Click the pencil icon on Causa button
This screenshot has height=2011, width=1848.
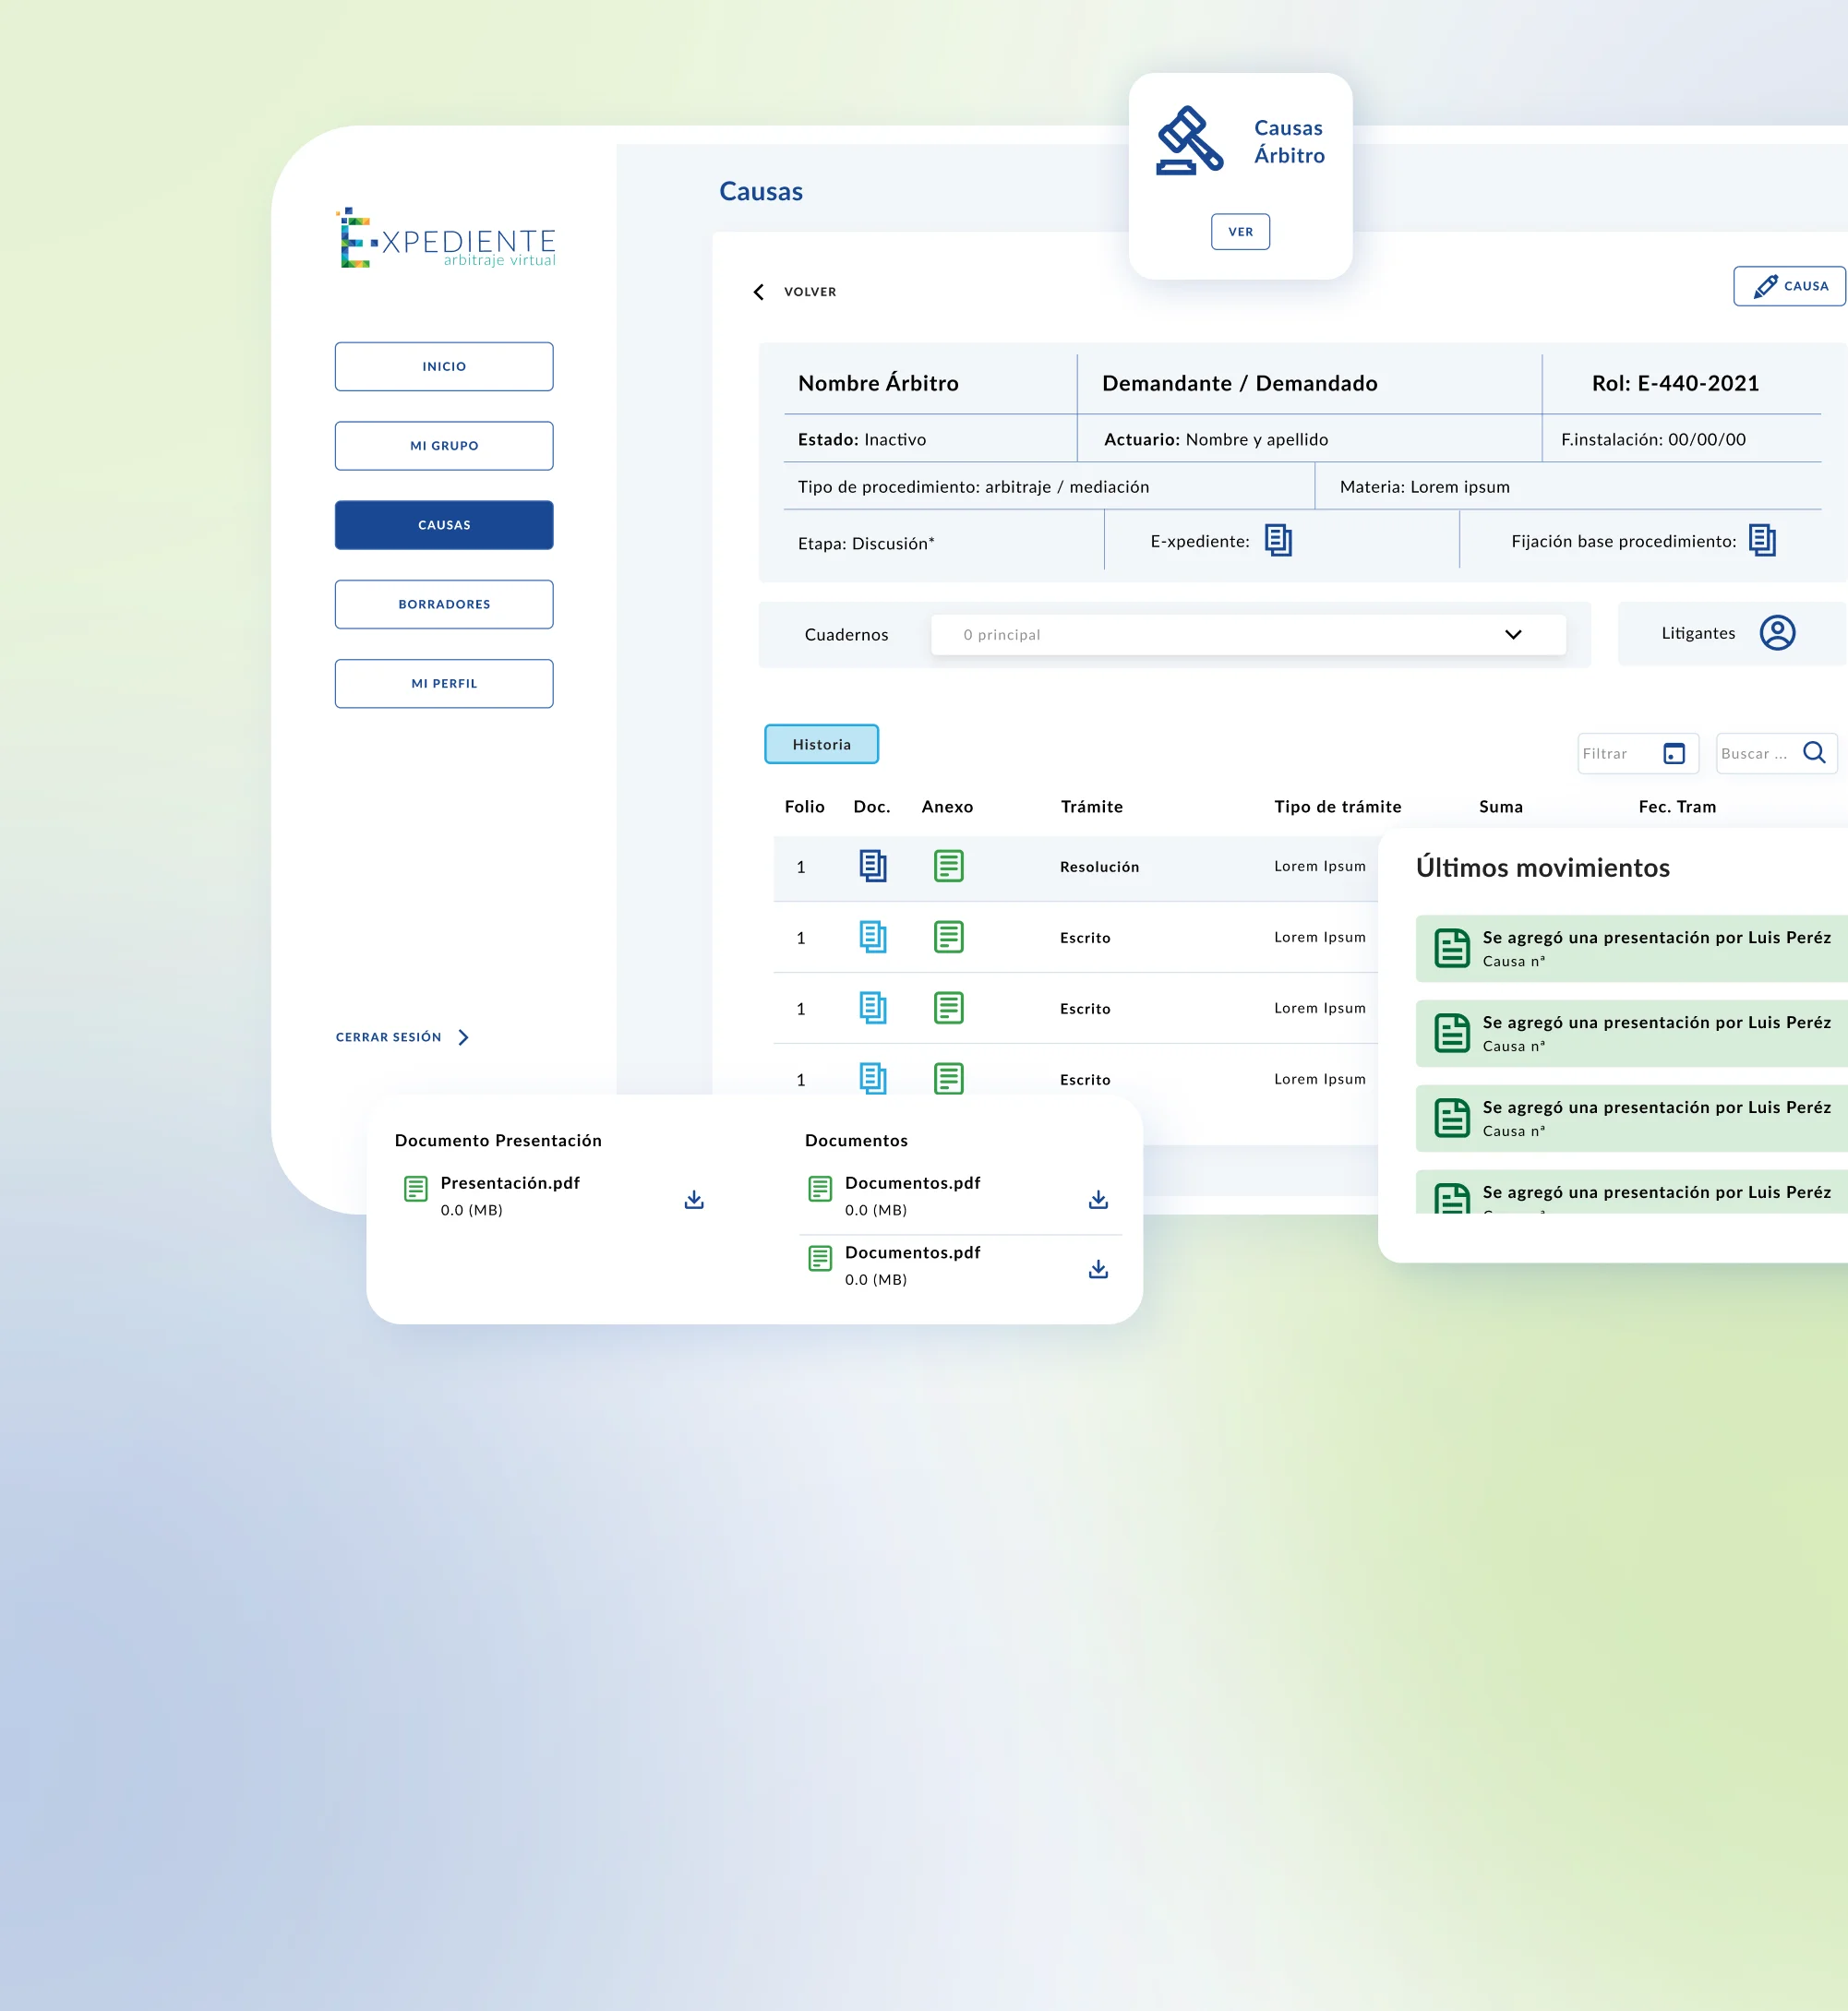[x=1766, y=286]
